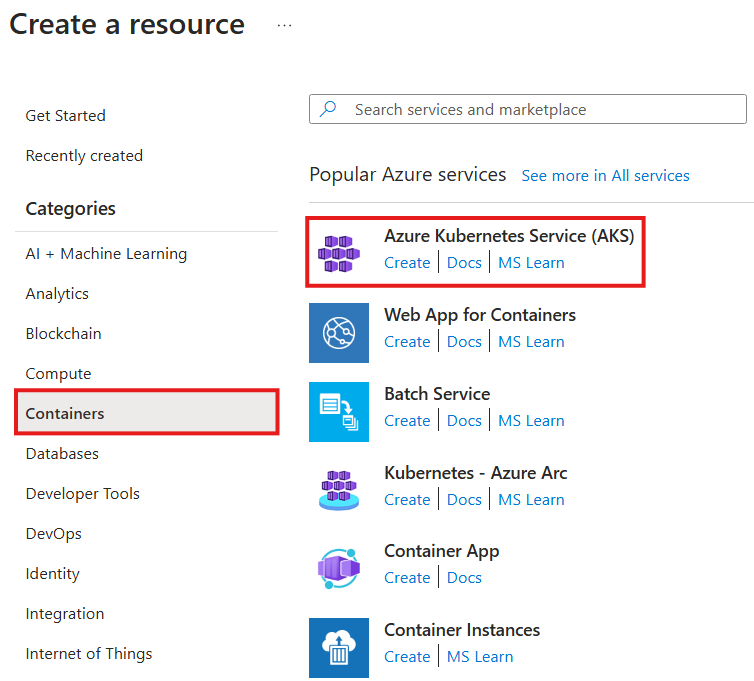
Task: Click the search magnifier icon
Action: point(328,110)
